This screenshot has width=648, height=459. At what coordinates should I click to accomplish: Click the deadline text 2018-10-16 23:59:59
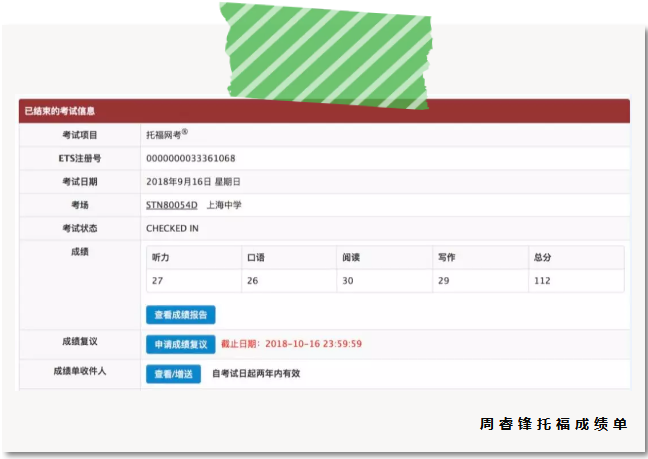point(313,344)
